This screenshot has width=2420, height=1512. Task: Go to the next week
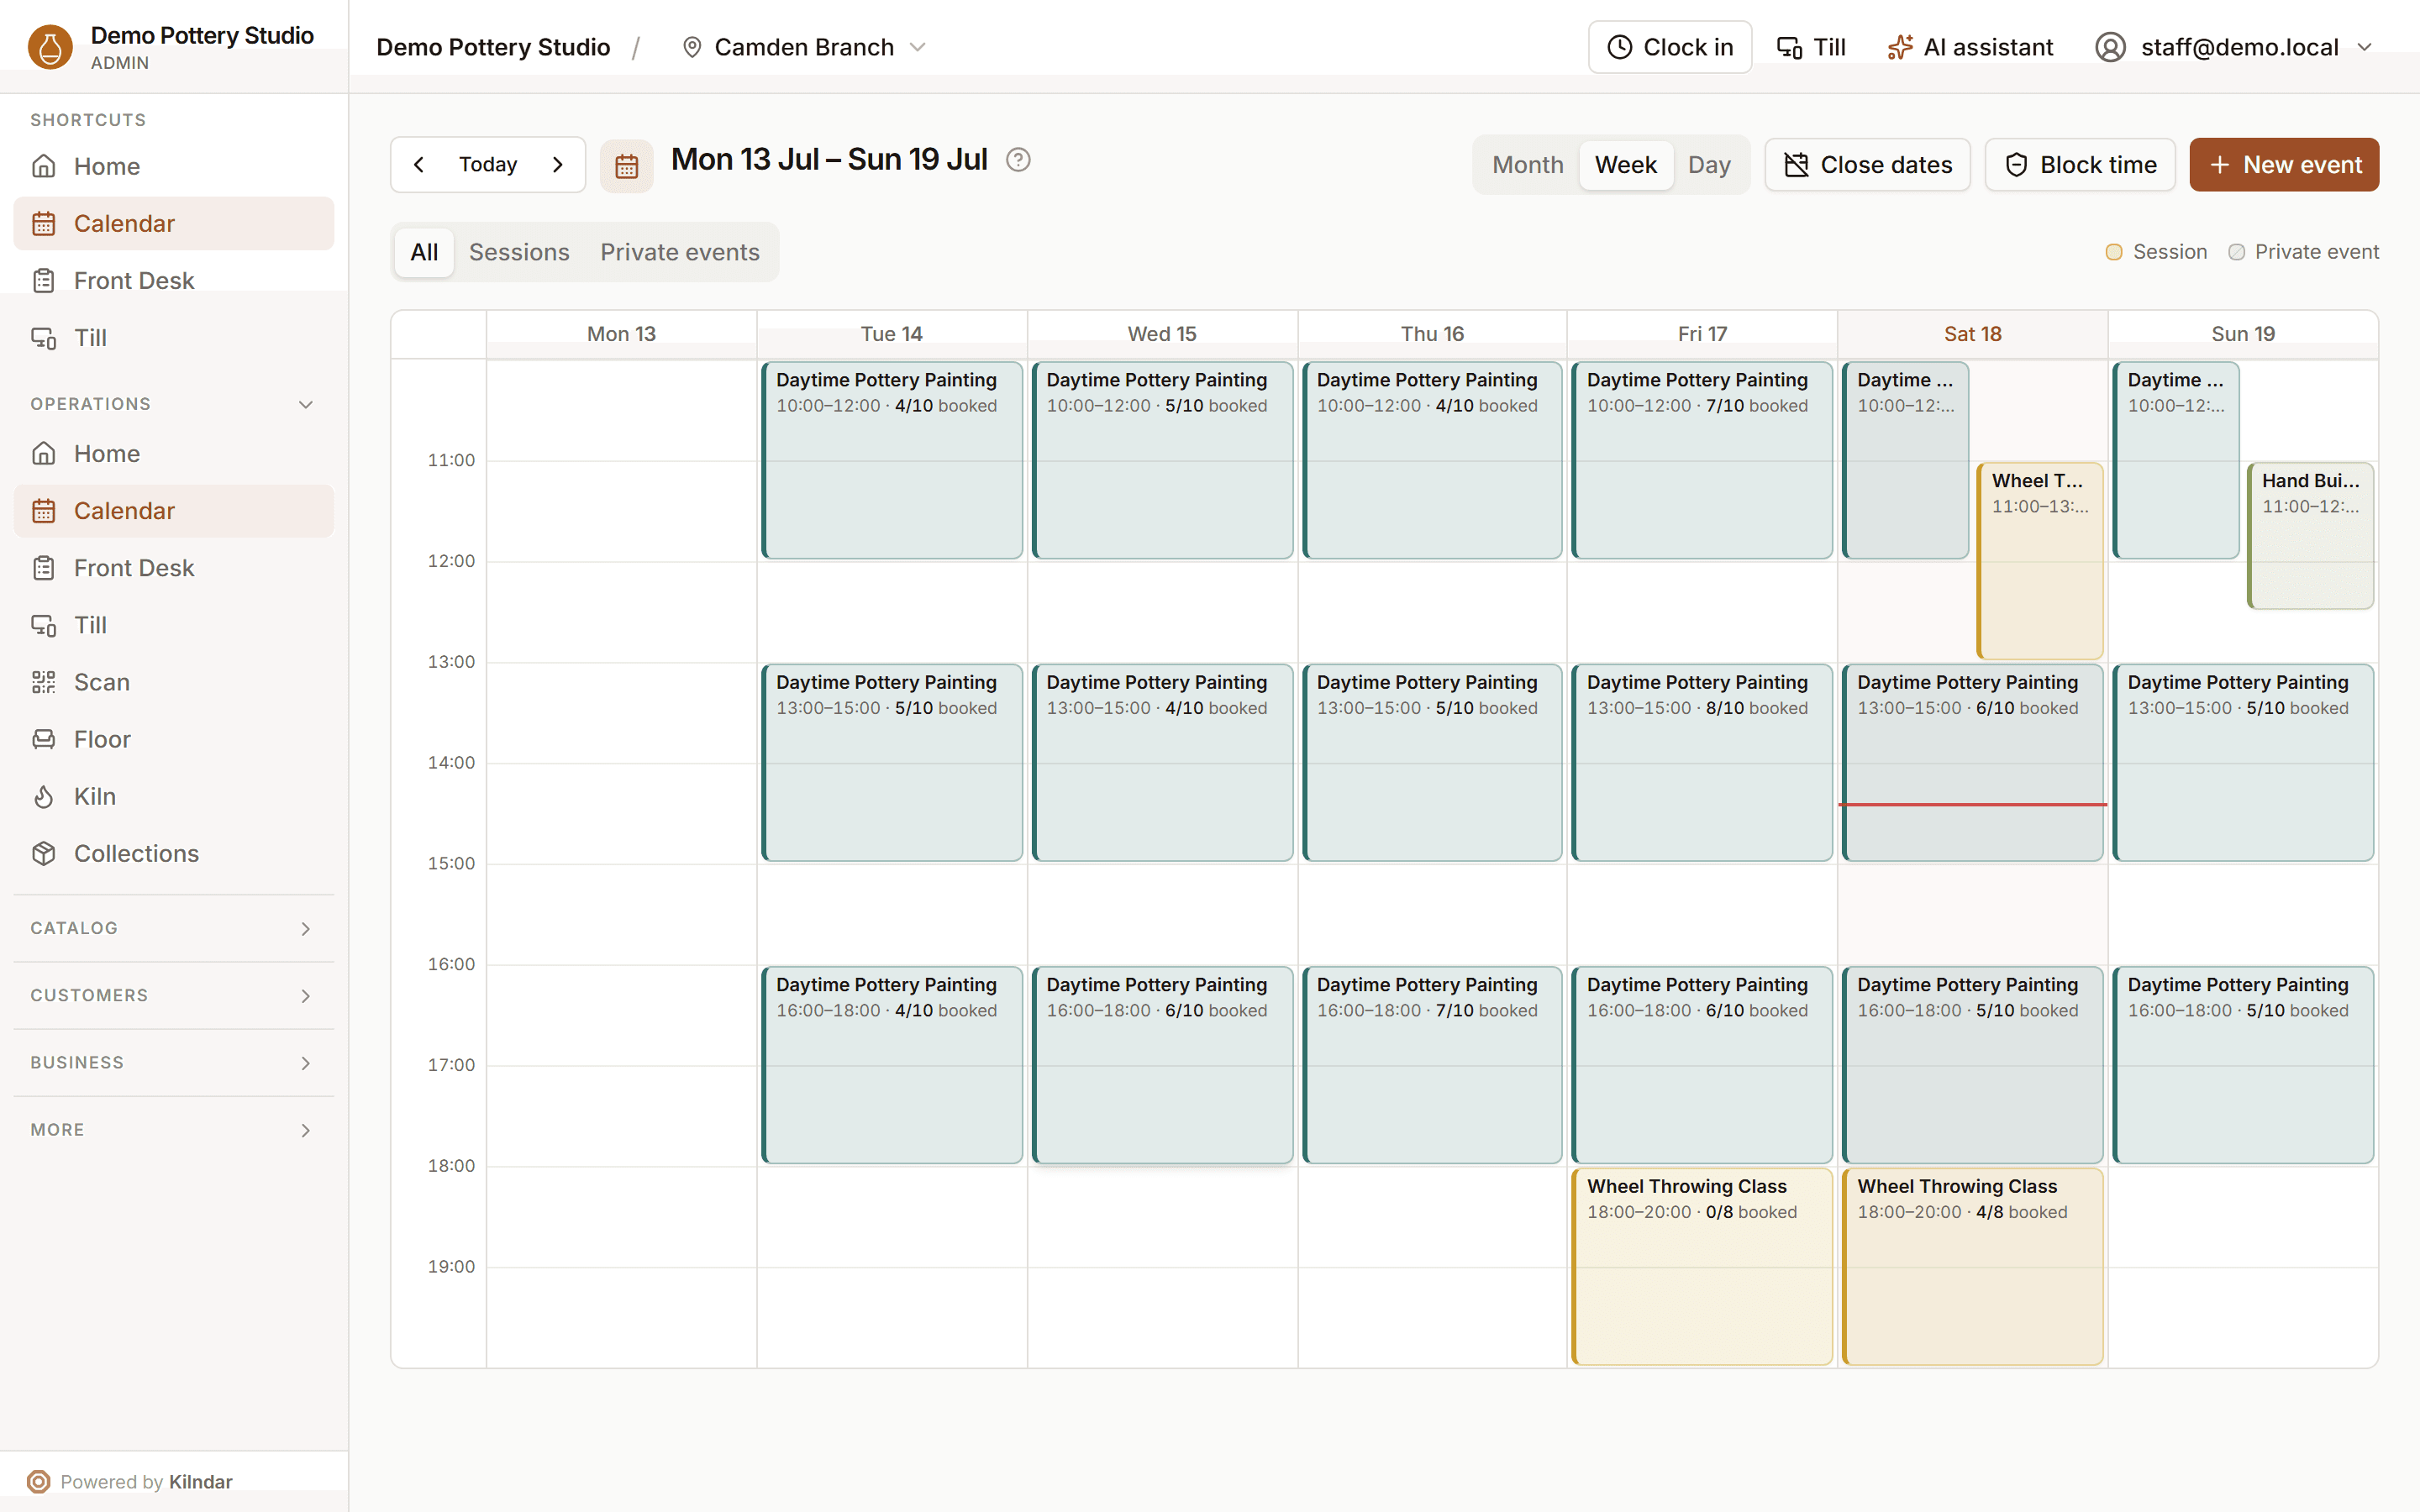click(x=558, y=164)
